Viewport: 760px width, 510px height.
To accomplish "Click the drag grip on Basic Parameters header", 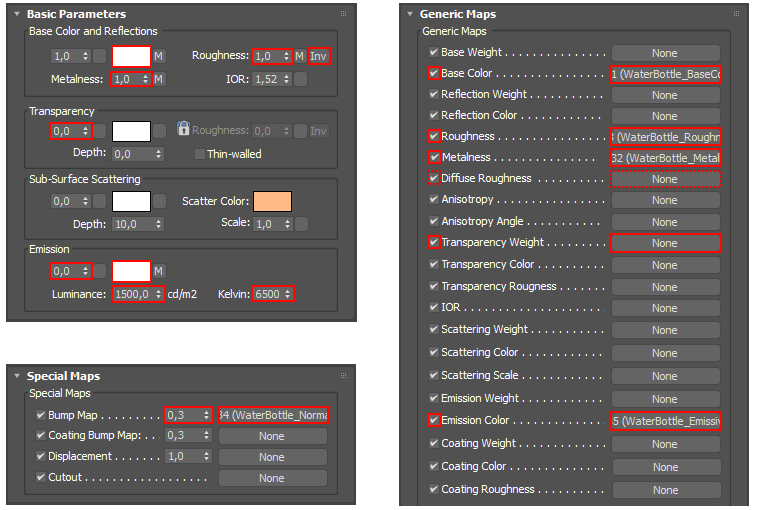I will click(344, 15).
